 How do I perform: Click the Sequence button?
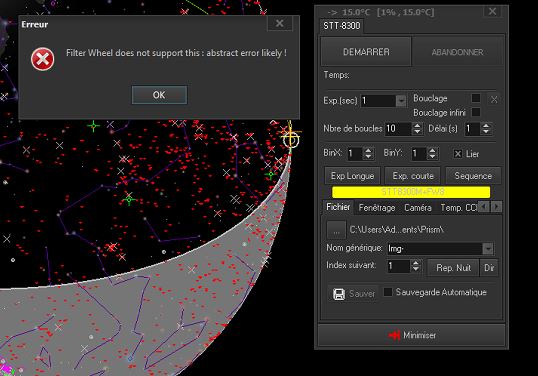473,176
